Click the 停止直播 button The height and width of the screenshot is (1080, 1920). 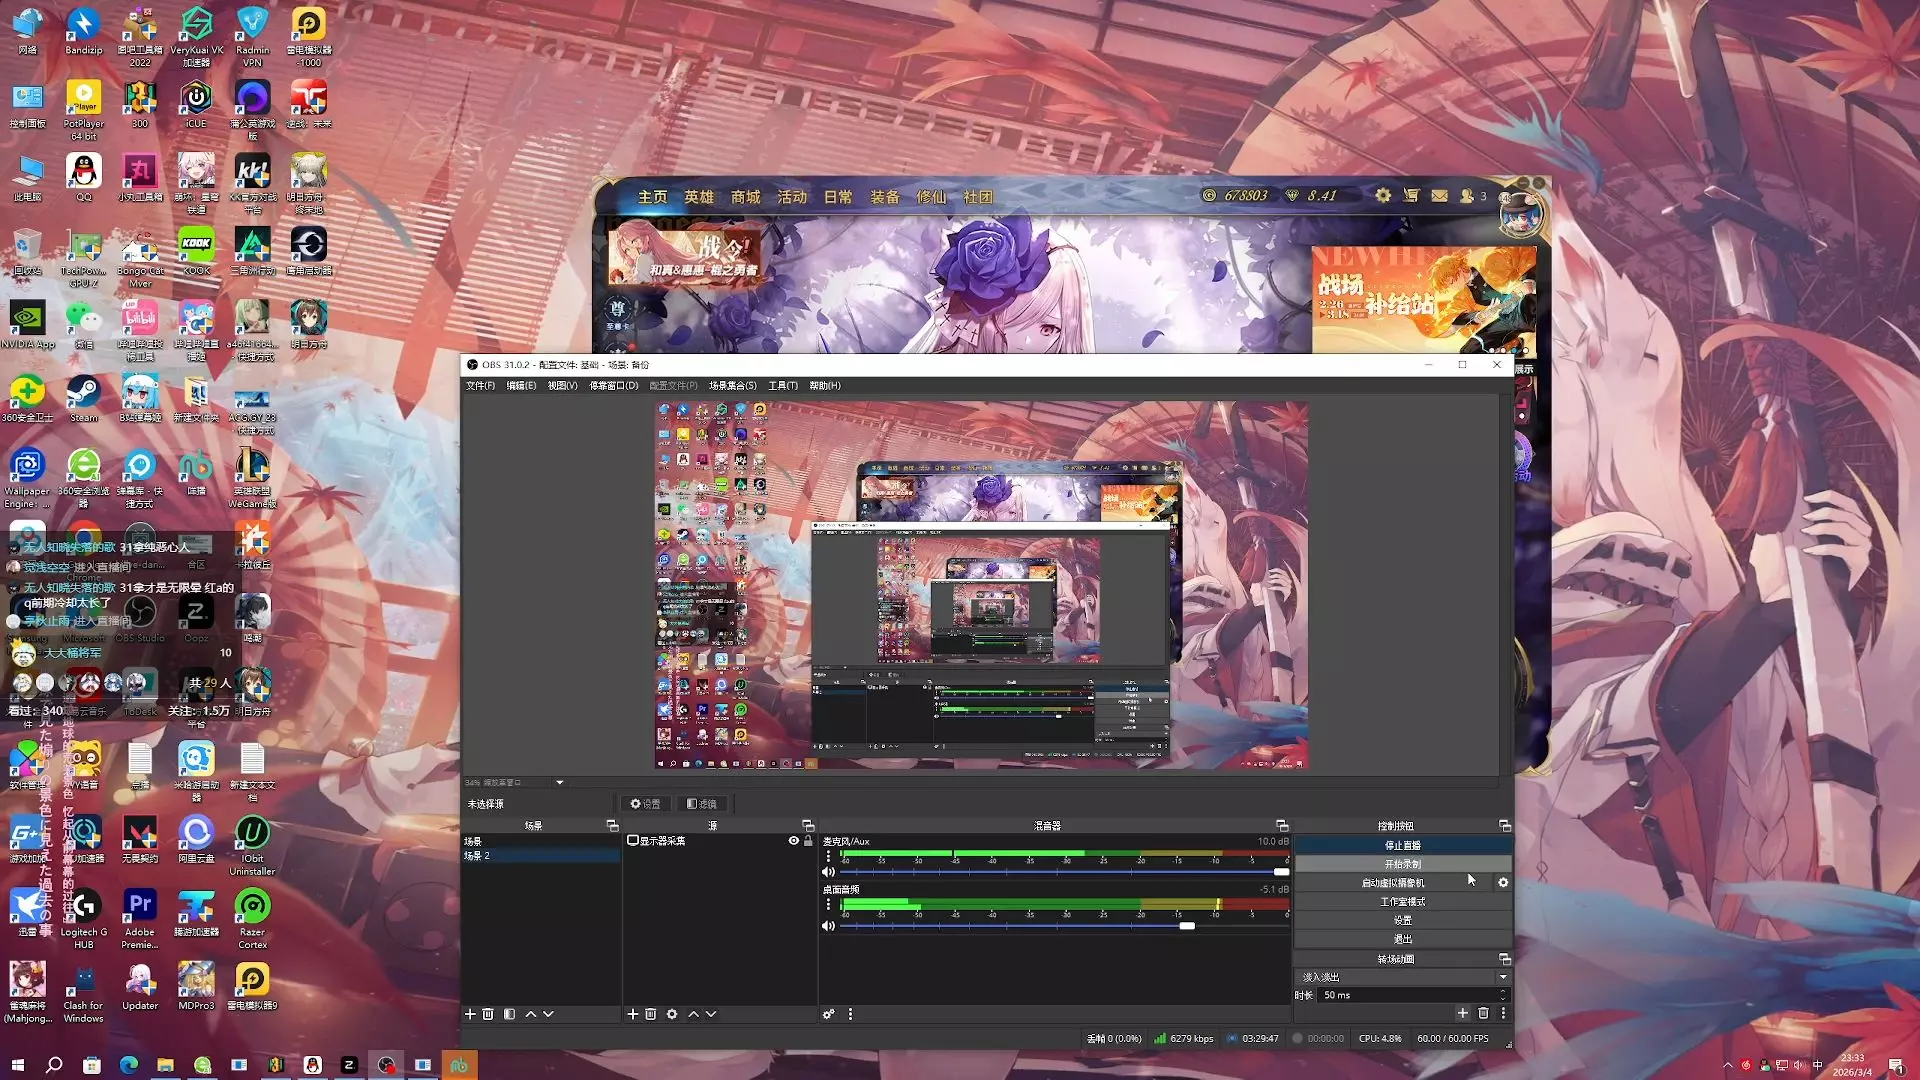[1402, 846]
